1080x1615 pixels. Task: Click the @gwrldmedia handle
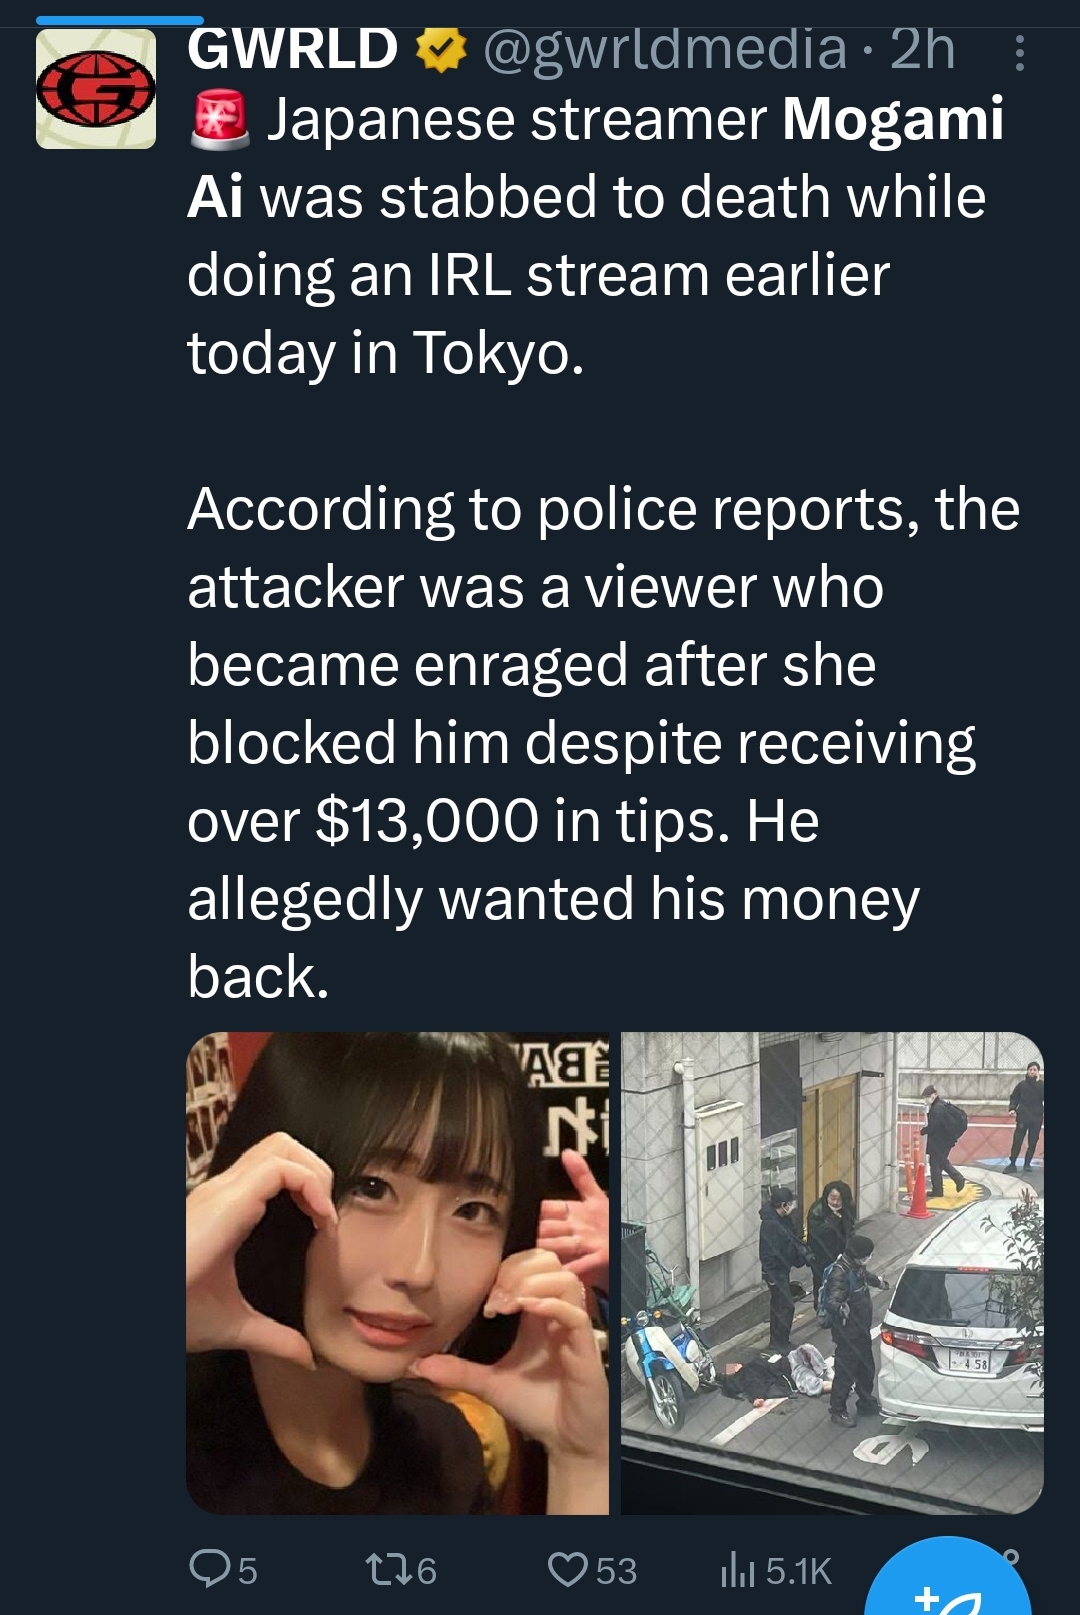665,49
